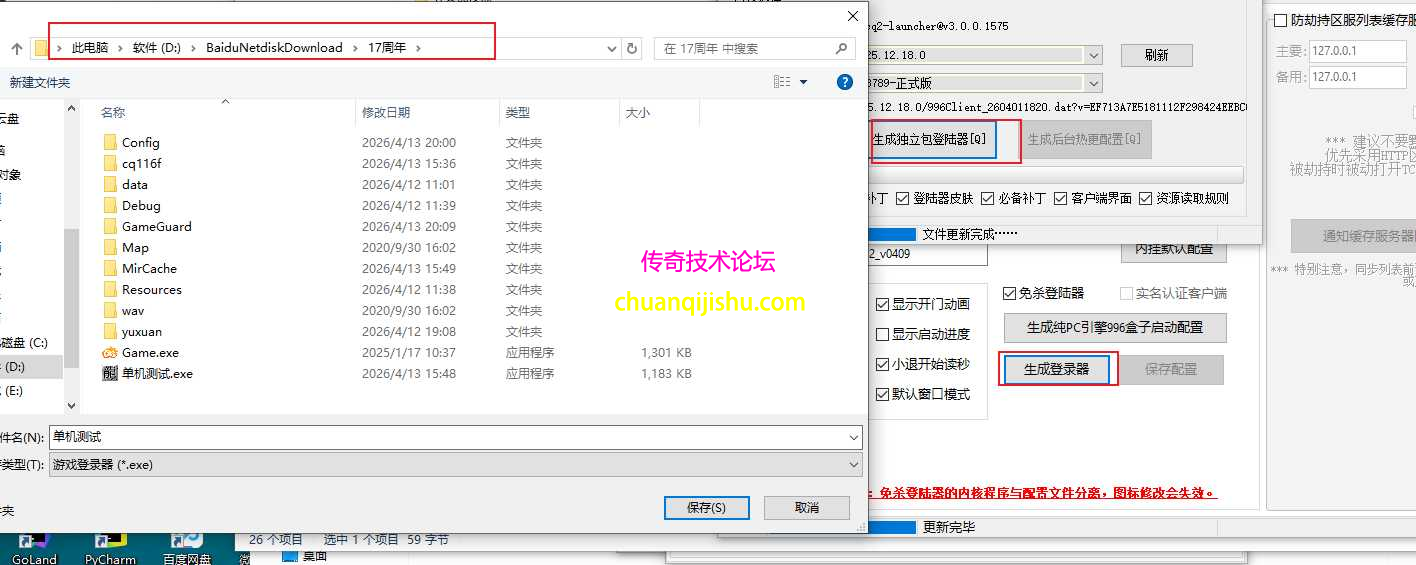Click the folder icon in address bar
1416x565 pixels.
click(41, 48)
